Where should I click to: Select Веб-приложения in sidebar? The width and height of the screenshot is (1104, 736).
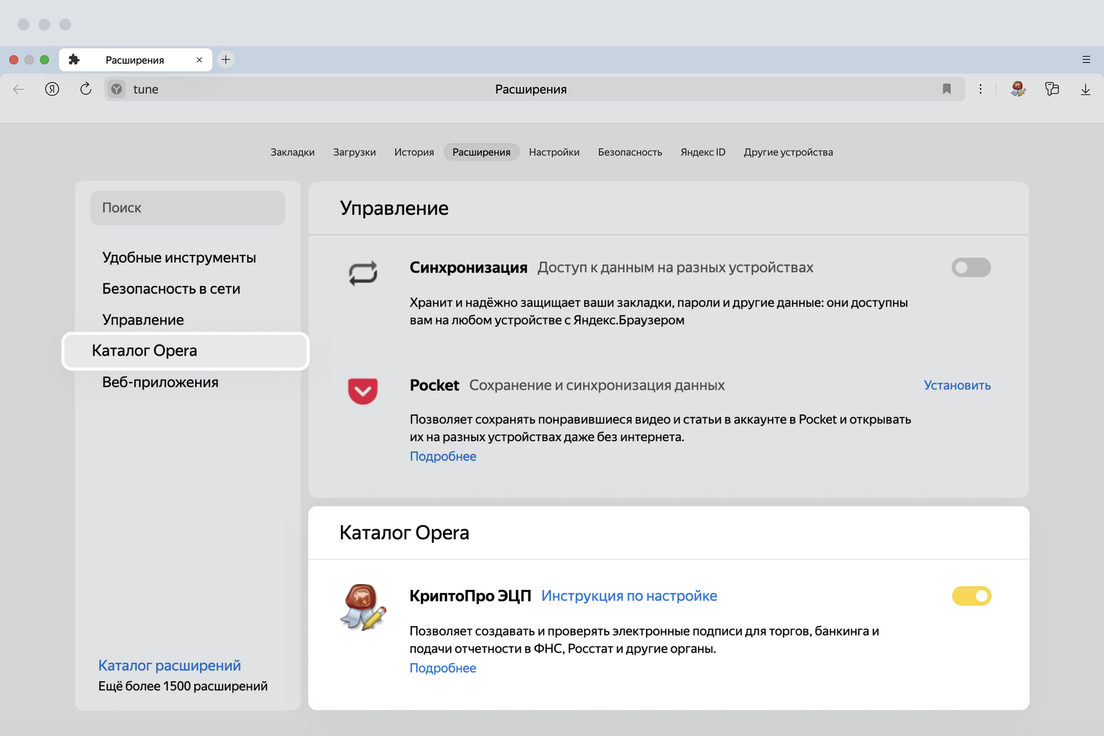click(160, 382)
